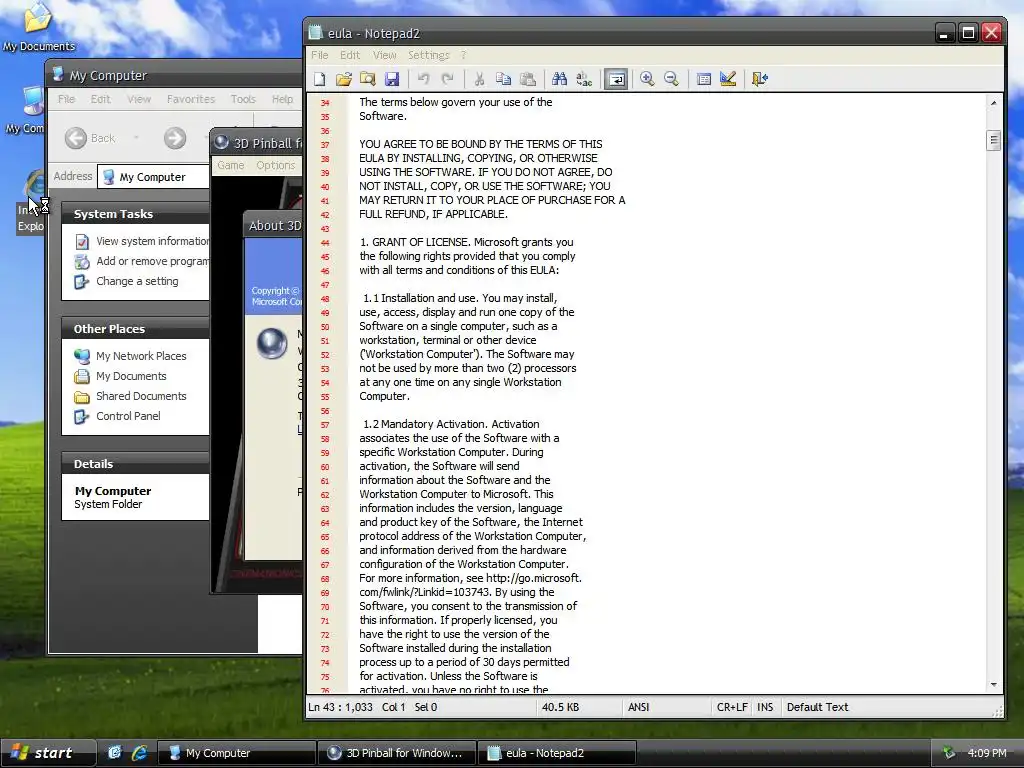Toggle the Word Wrap toolbar button
Viewport: 1024px width, 768px height.
(616, 79)
